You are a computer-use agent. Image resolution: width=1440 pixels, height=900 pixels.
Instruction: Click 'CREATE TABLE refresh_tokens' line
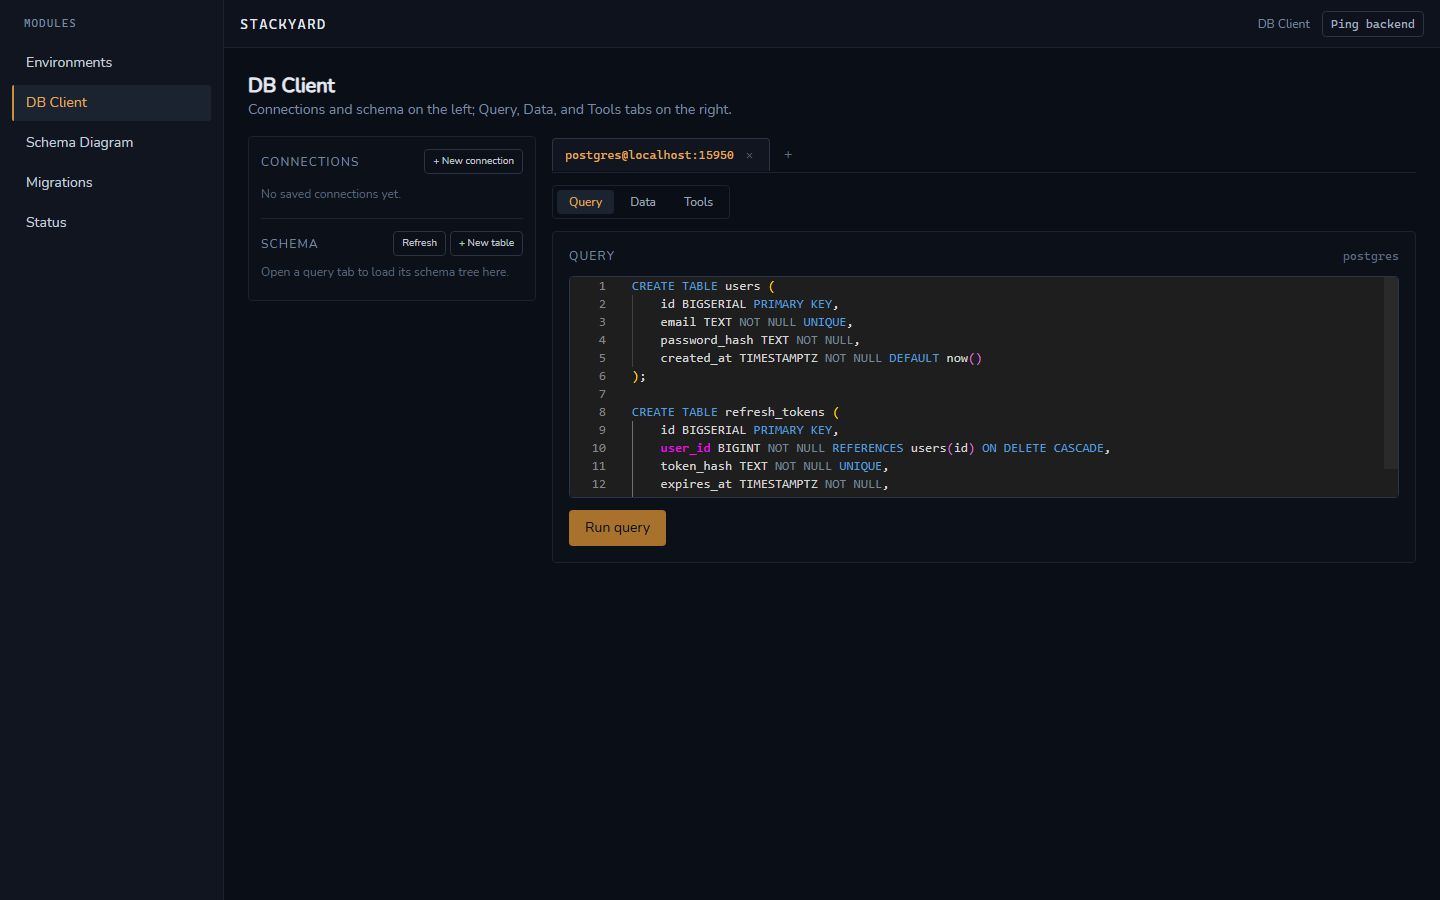click(735, 412)
